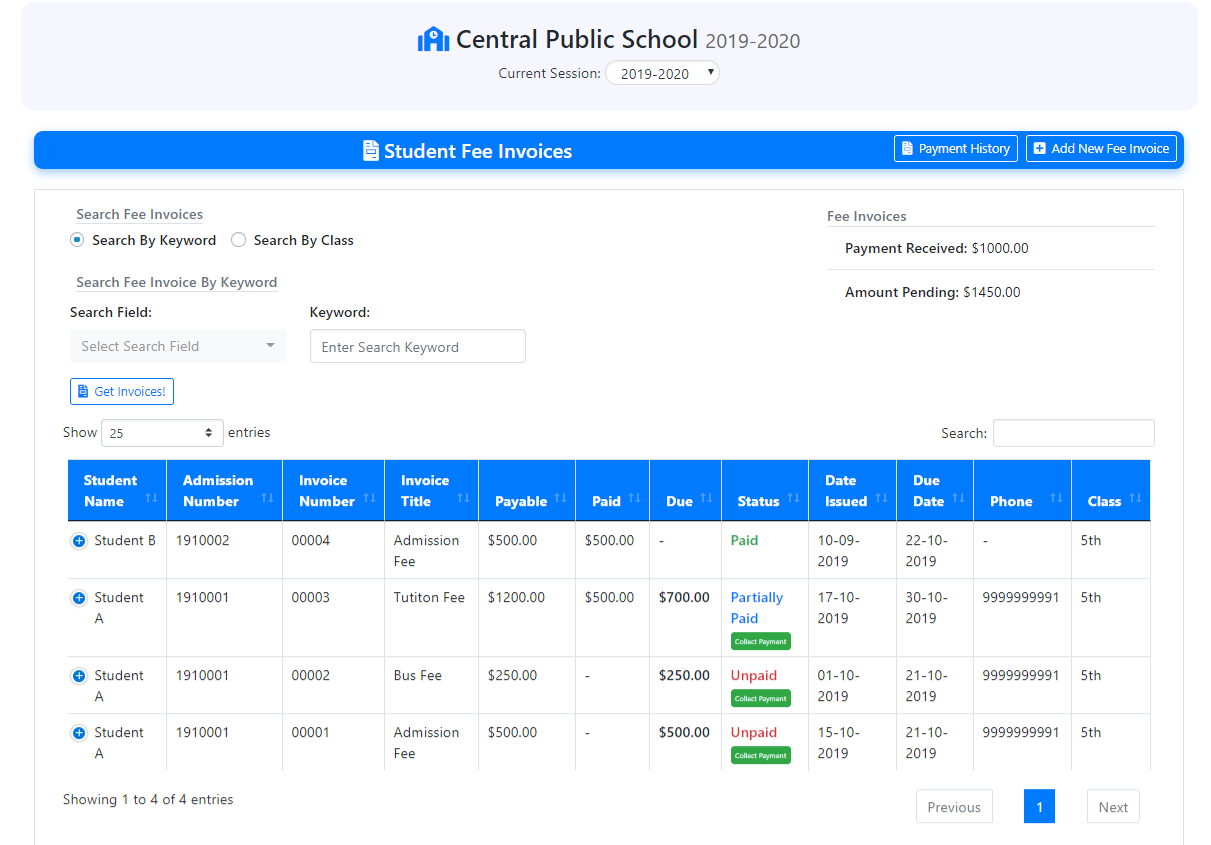The width and height of the screenshot is (1211, 845).
Task: Sort table by Student Name column arrows
Action: [151, 497]
